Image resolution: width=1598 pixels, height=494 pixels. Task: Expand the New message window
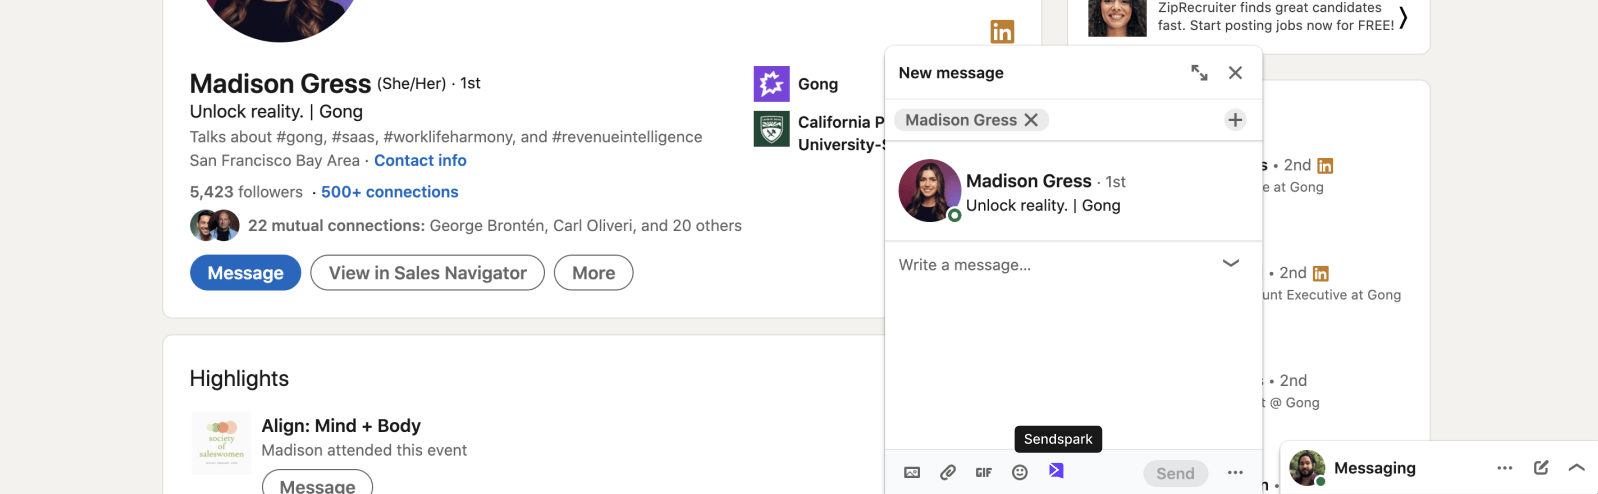click(x=1199, y=73)
